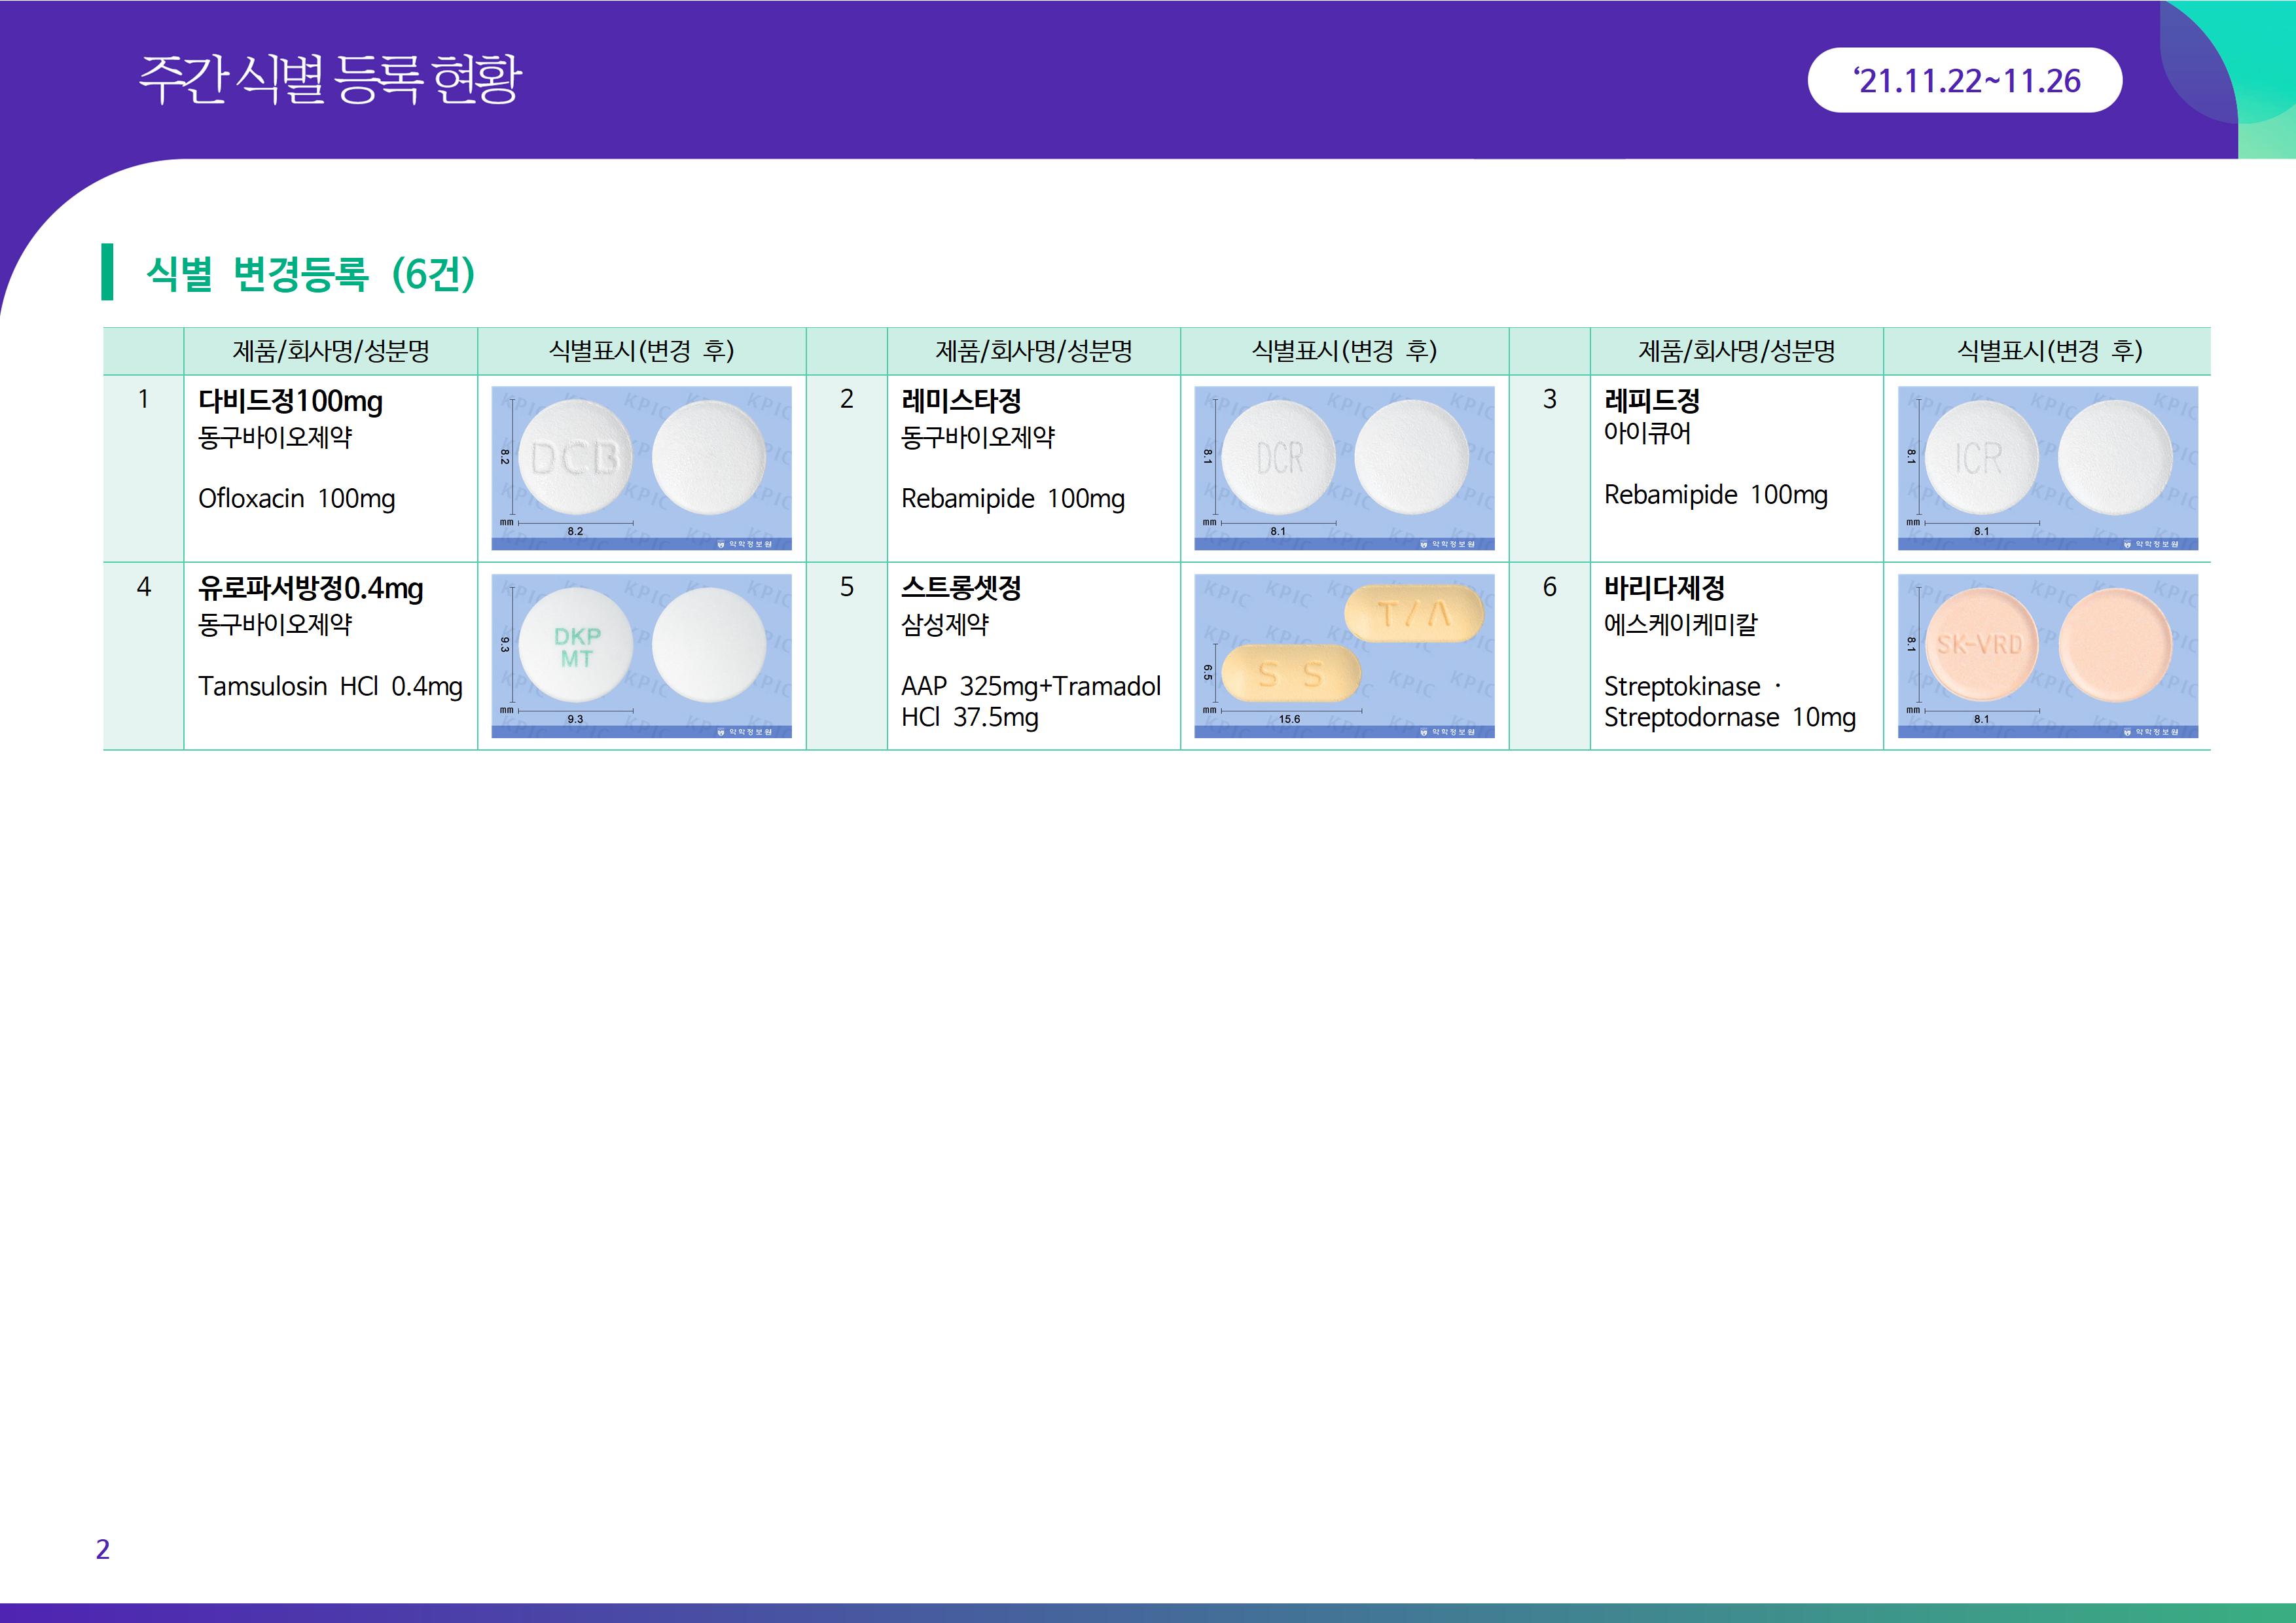Select the product name 바리다제정
Image resolution: width=2296 pixels, height=1623 pixels.
pos(1664,588)
